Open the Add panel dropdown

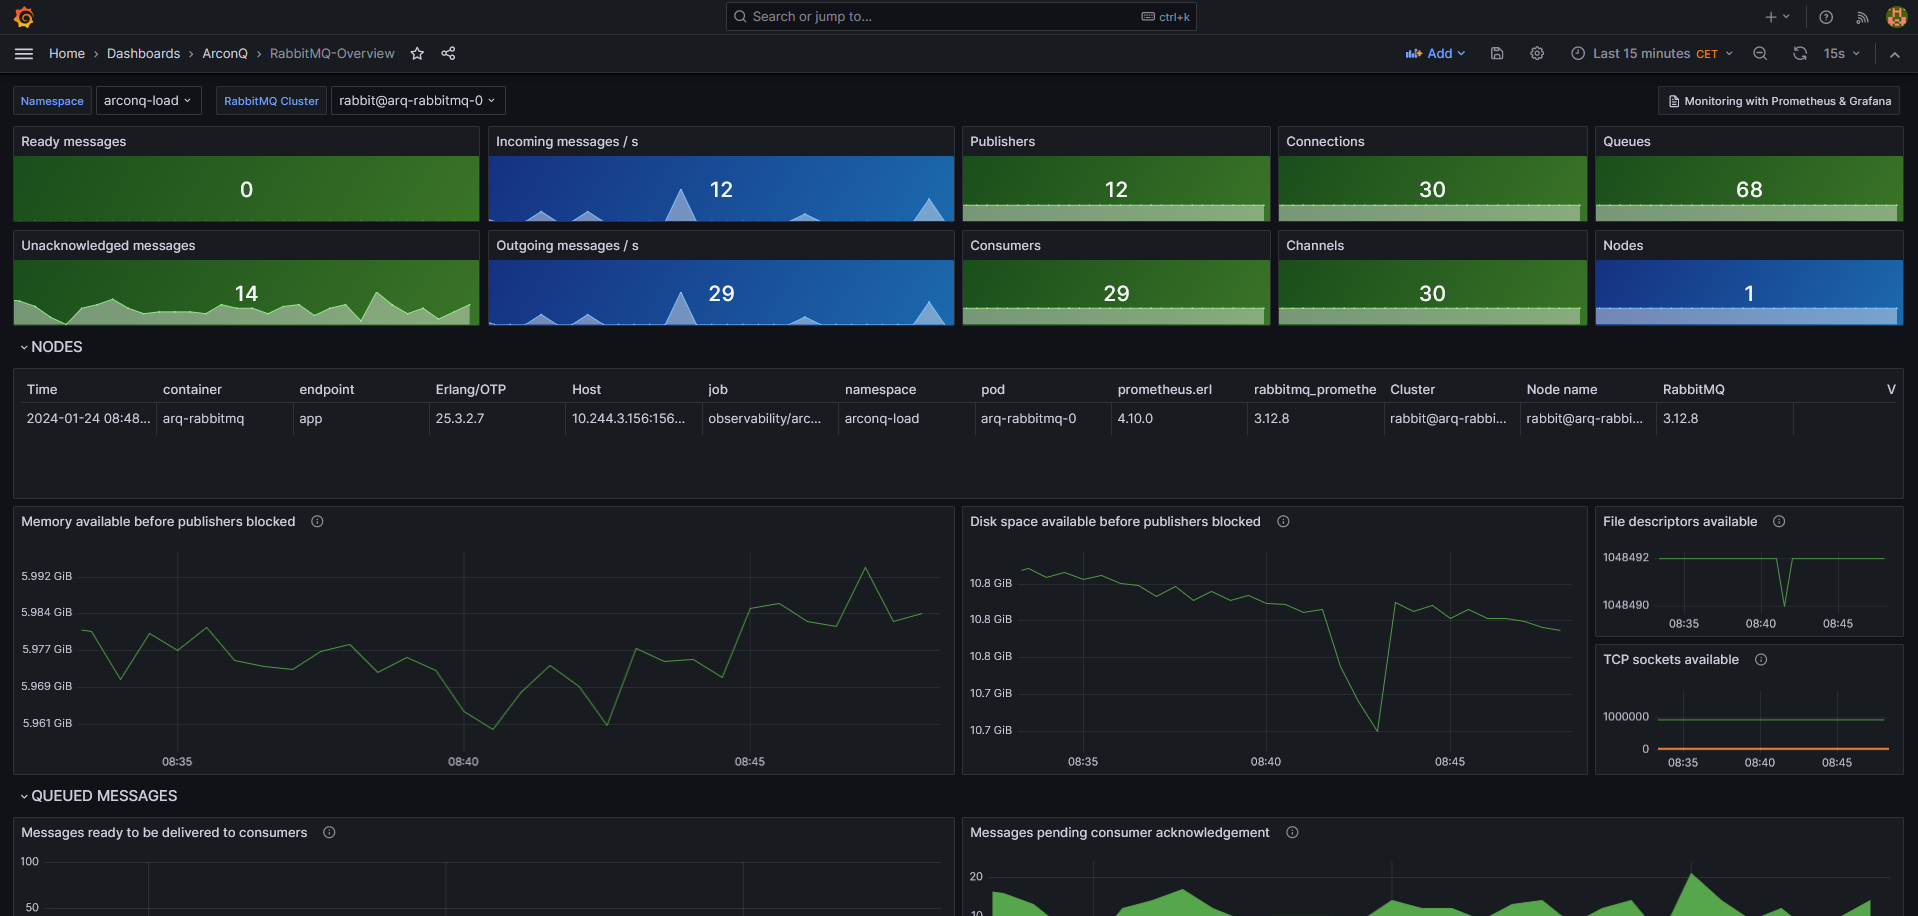click(1435, 54)
